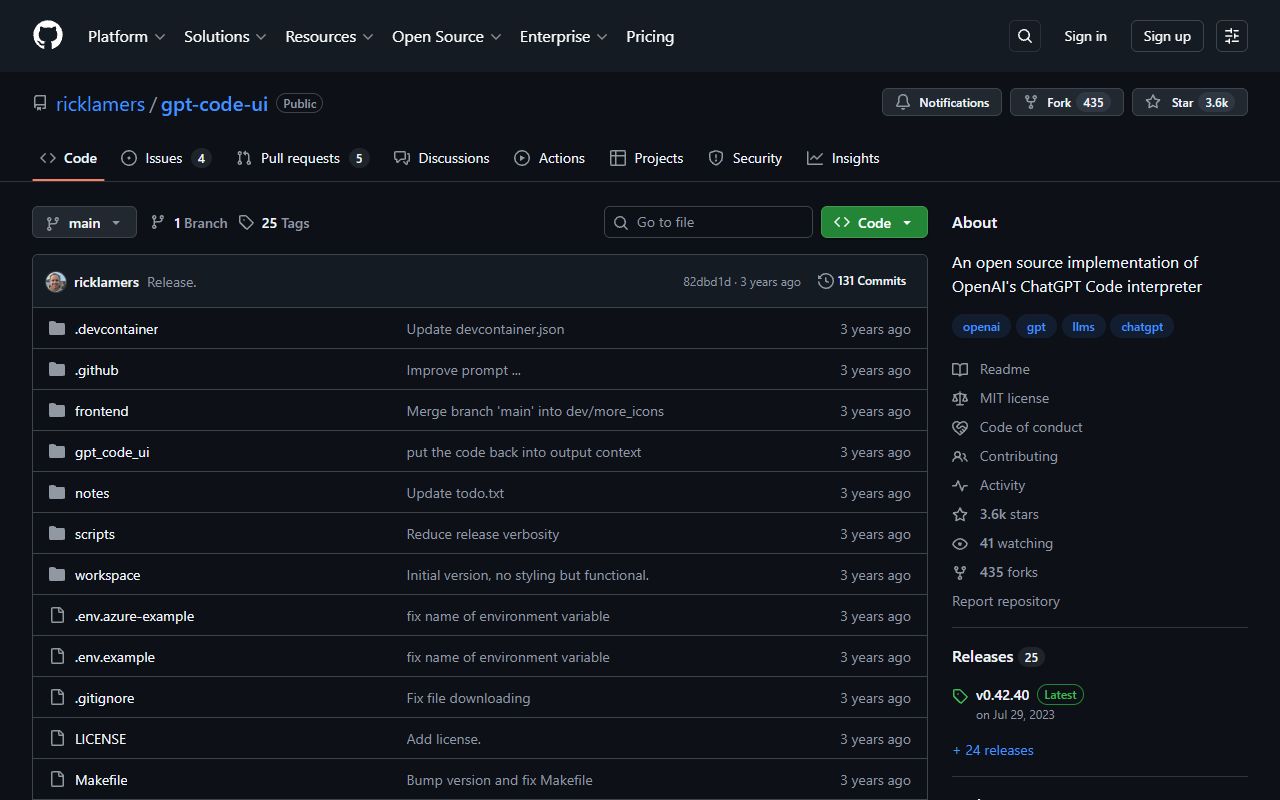The image size is (1280, 800).
Task: Click the Sign up button
Action: (x=1166, y=35)
